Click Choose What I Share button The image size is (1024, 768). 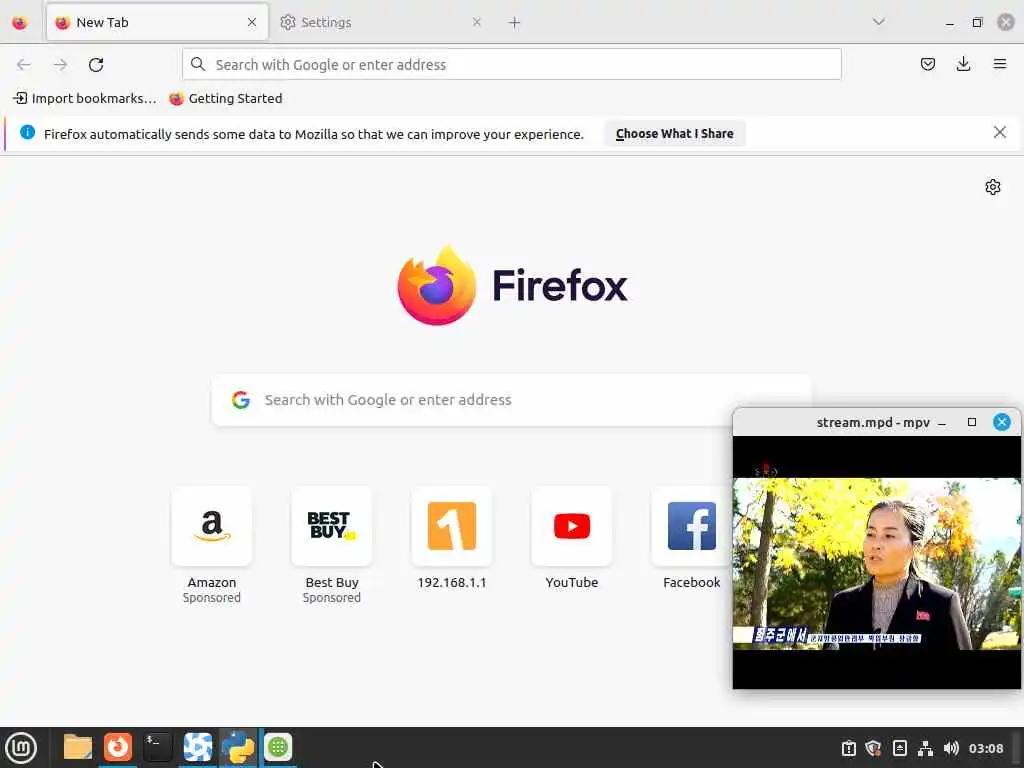pyautogui.click(x=675, y=134)
